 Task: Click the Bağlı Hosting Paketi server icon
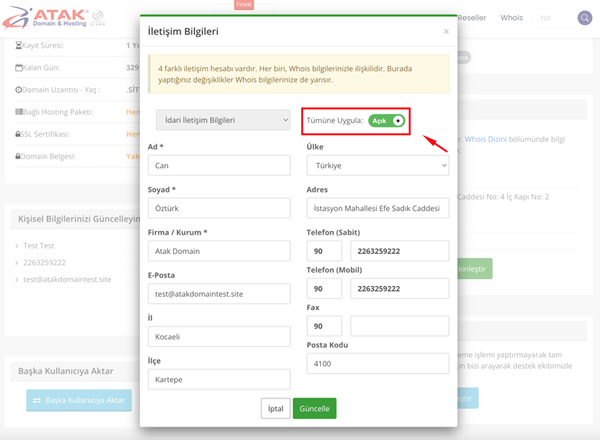(19, 112)
